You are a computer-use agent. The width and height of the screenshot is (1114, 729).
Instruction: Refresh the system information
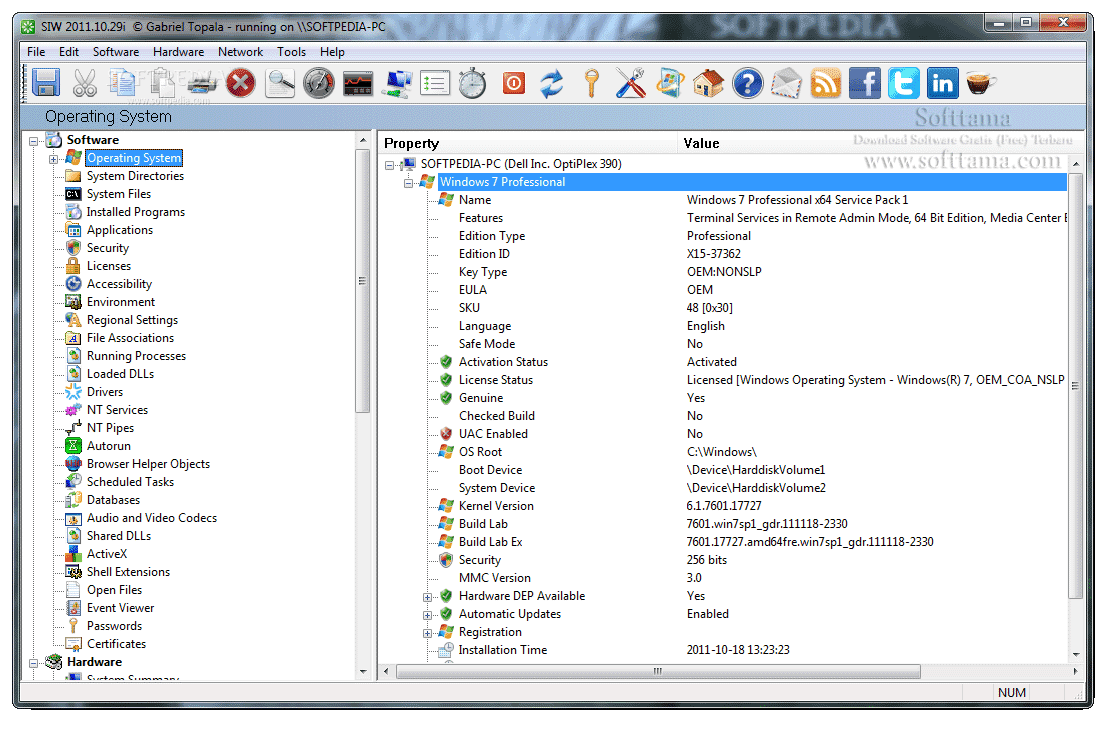551,82
